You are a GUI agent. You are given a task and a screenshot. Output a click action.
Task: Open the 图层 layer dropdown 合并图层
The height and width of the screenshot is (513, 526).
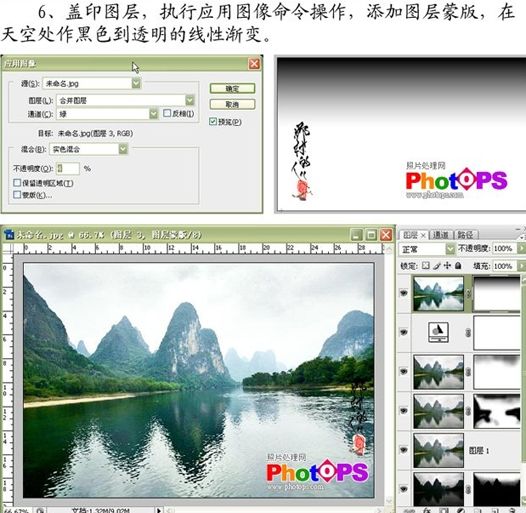point(190,100)
